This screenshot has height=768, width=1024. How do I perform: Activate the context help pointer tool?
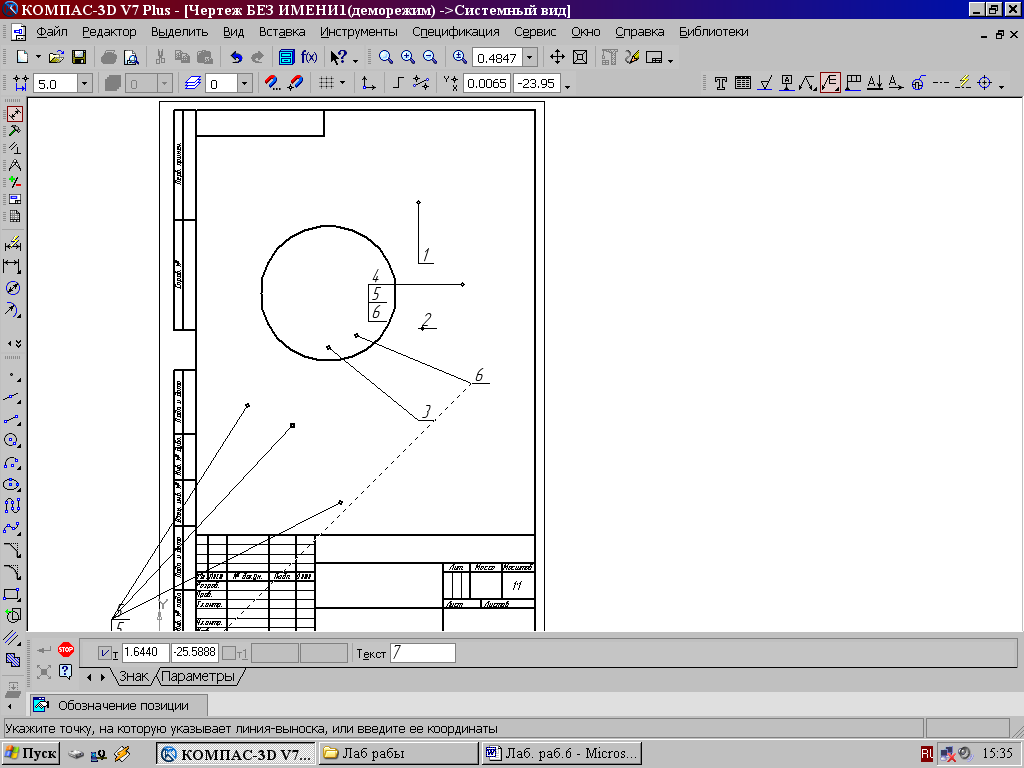tap(338, 57)
